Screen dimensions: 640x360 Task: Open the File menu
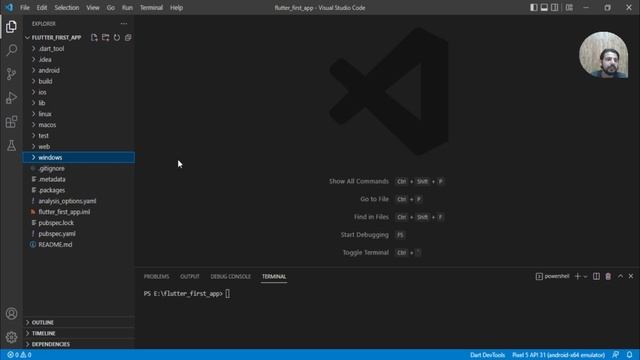(25, 7)
